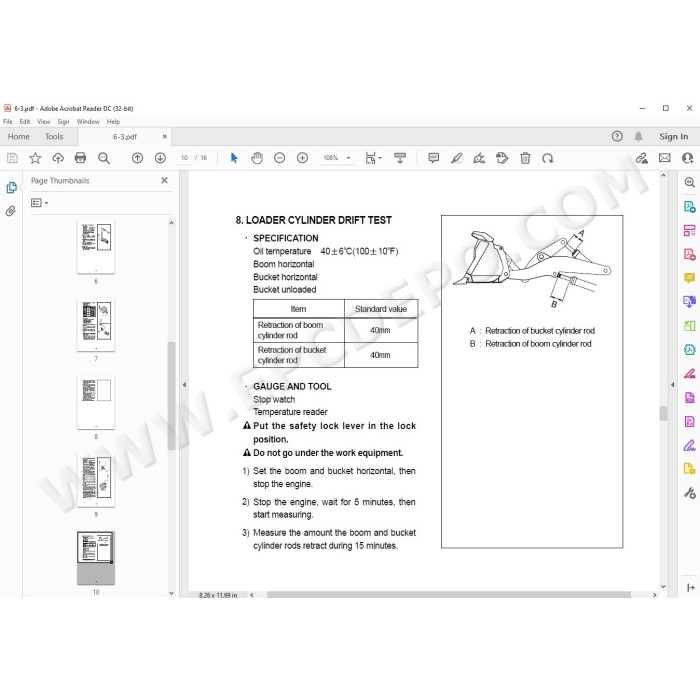Select the 6-3.pdf document tab
The width and height of the screenshot is (700, 700).
coord(125,137)
